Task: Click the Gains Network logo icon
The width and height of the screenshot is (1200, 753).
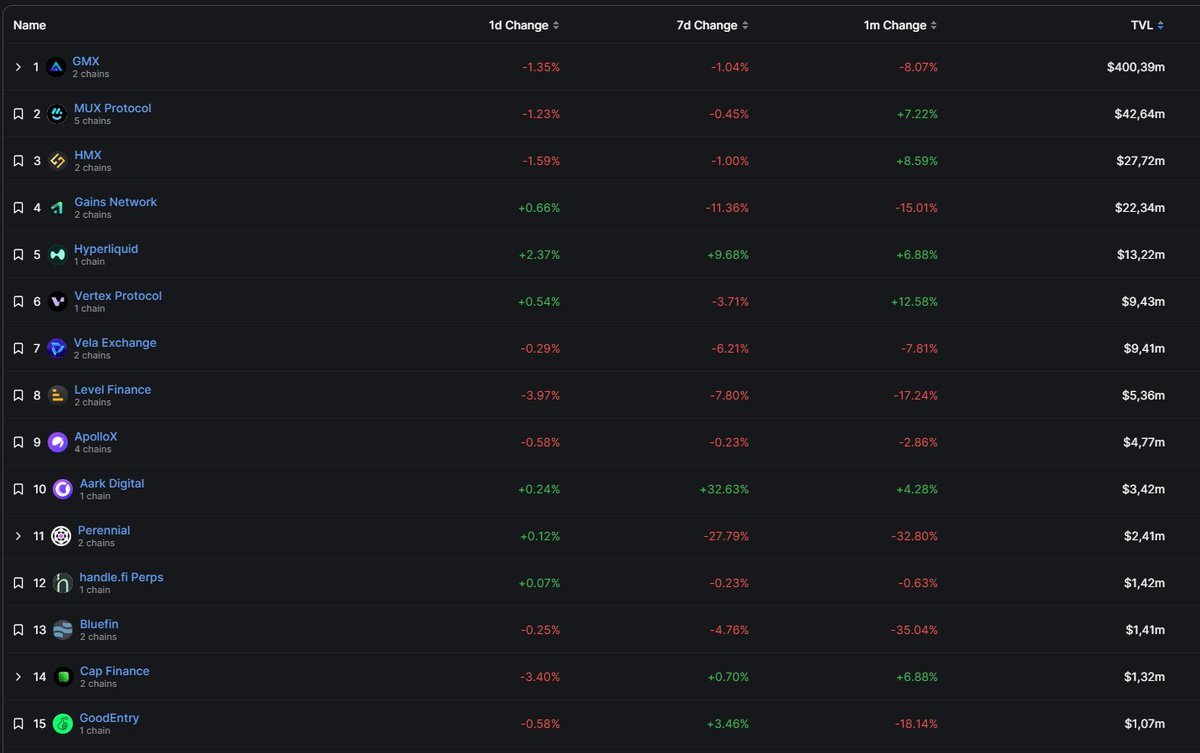Action: click(x=57, y=208)
